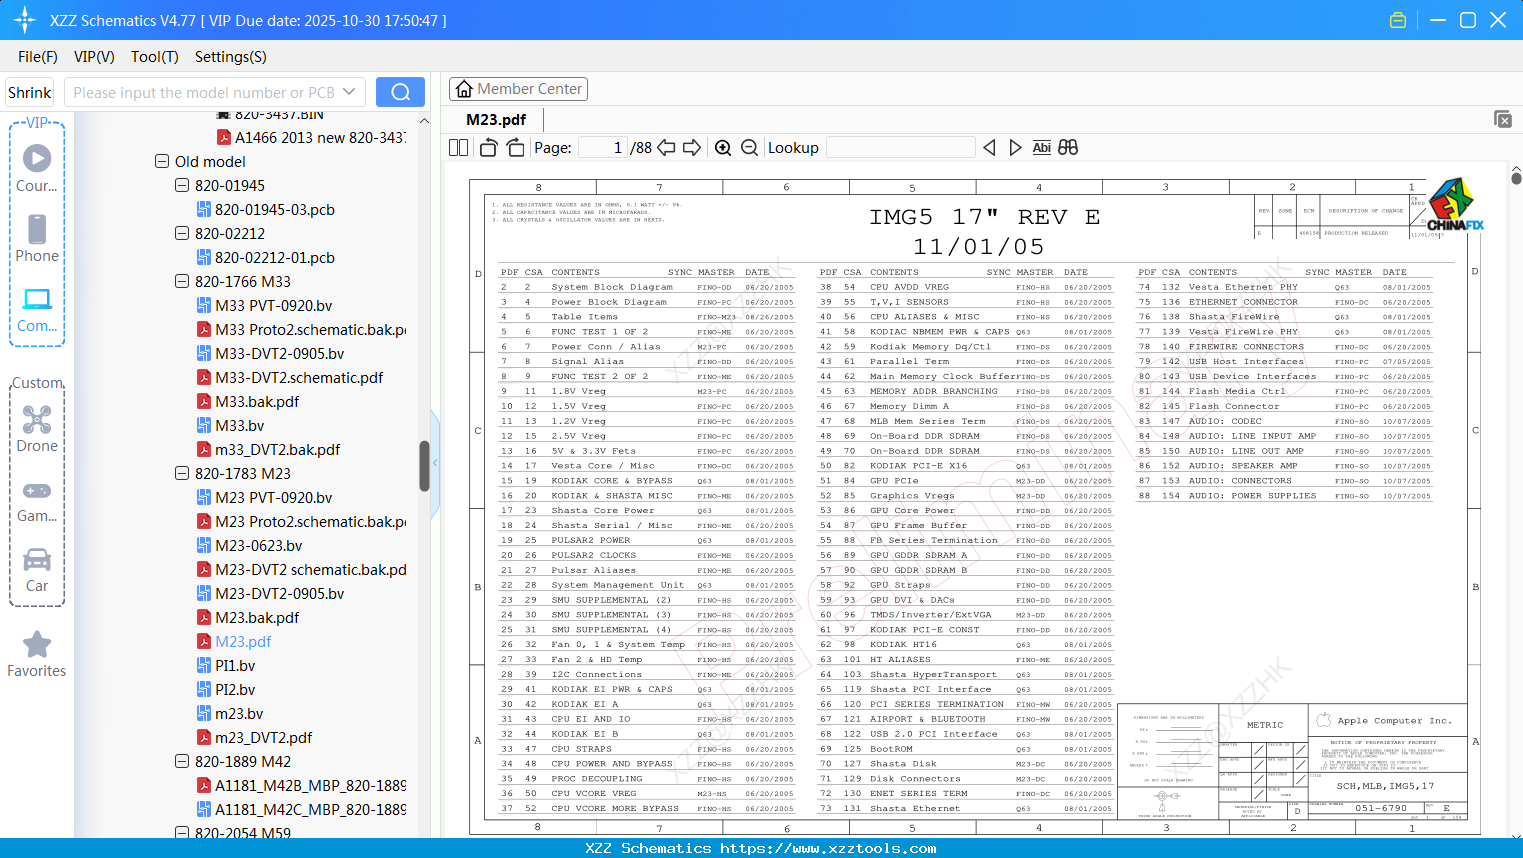Screen dimensions: 1523x858
Task: Open m23_DVT2.pdf file
Action: pos(254,737)
